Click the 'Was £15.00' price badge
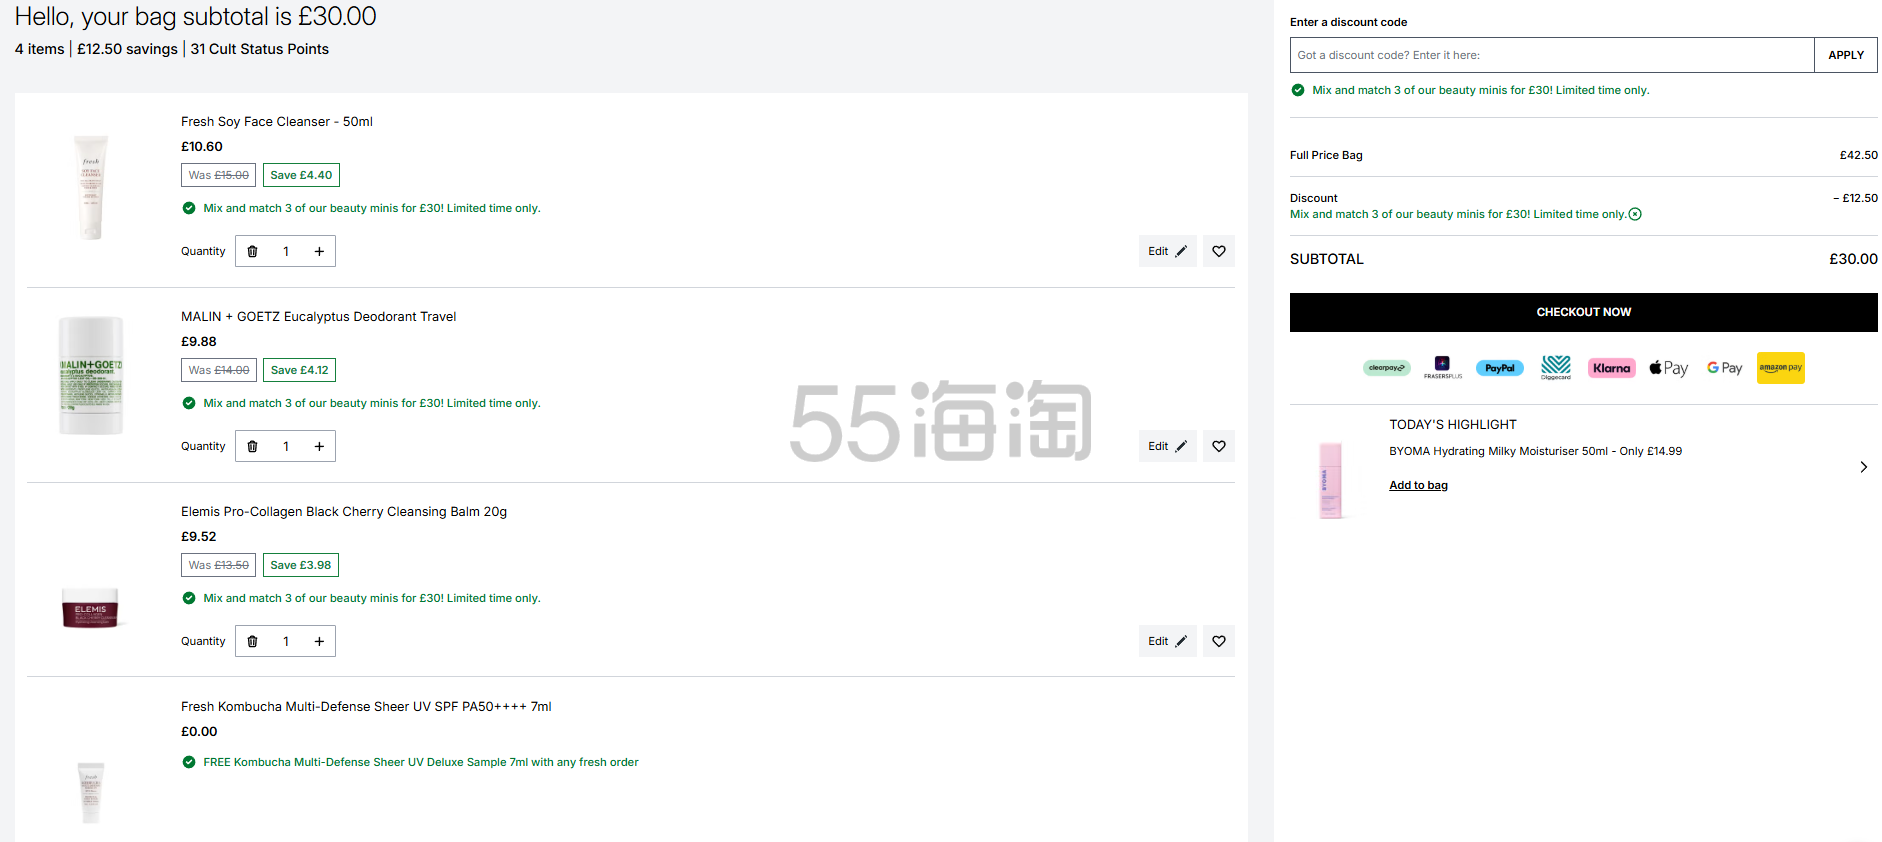1882x842 pixels. click(218, 175)
